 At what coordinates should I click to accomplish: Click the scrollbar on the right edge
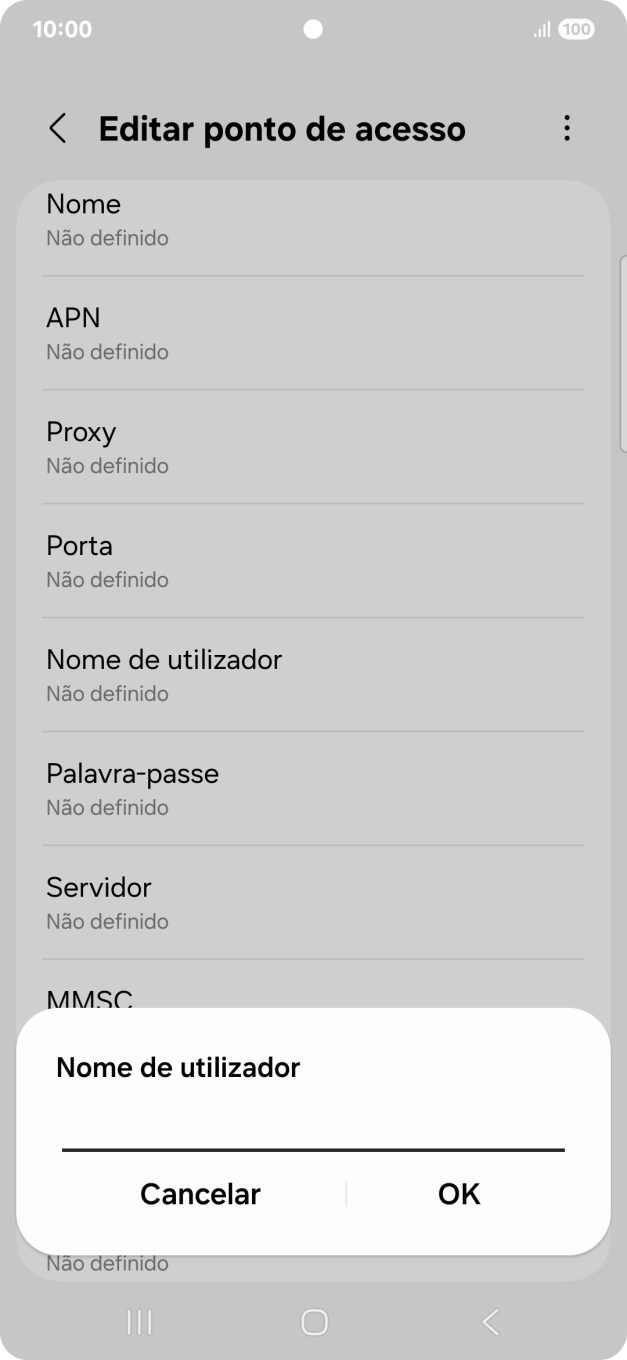tap(622, 350)
